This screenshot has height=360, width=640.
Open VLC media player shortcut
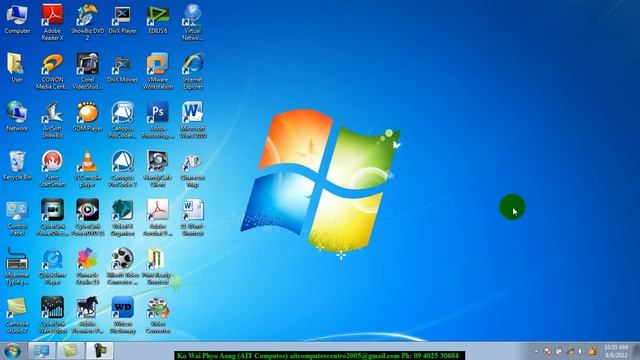pos(87,169)
